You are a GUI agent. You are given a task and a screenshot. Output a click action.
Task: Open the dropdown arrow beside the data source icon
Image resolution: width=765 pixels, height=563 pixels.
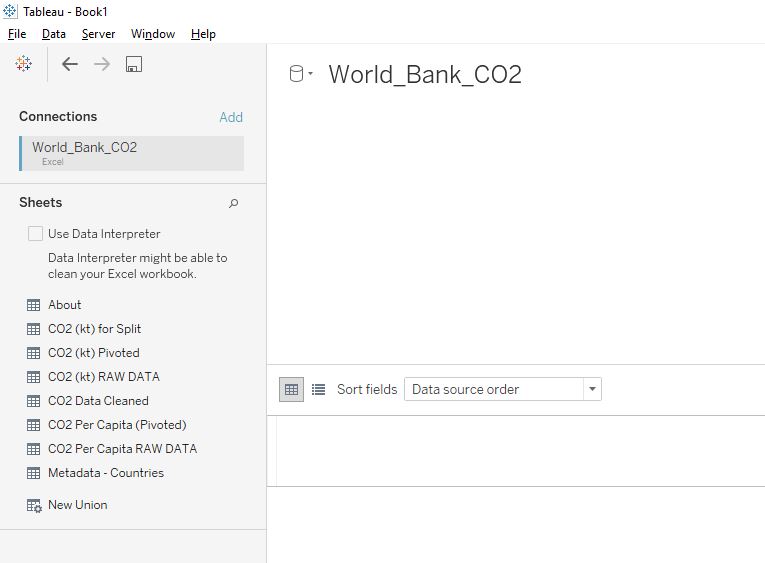310,74
